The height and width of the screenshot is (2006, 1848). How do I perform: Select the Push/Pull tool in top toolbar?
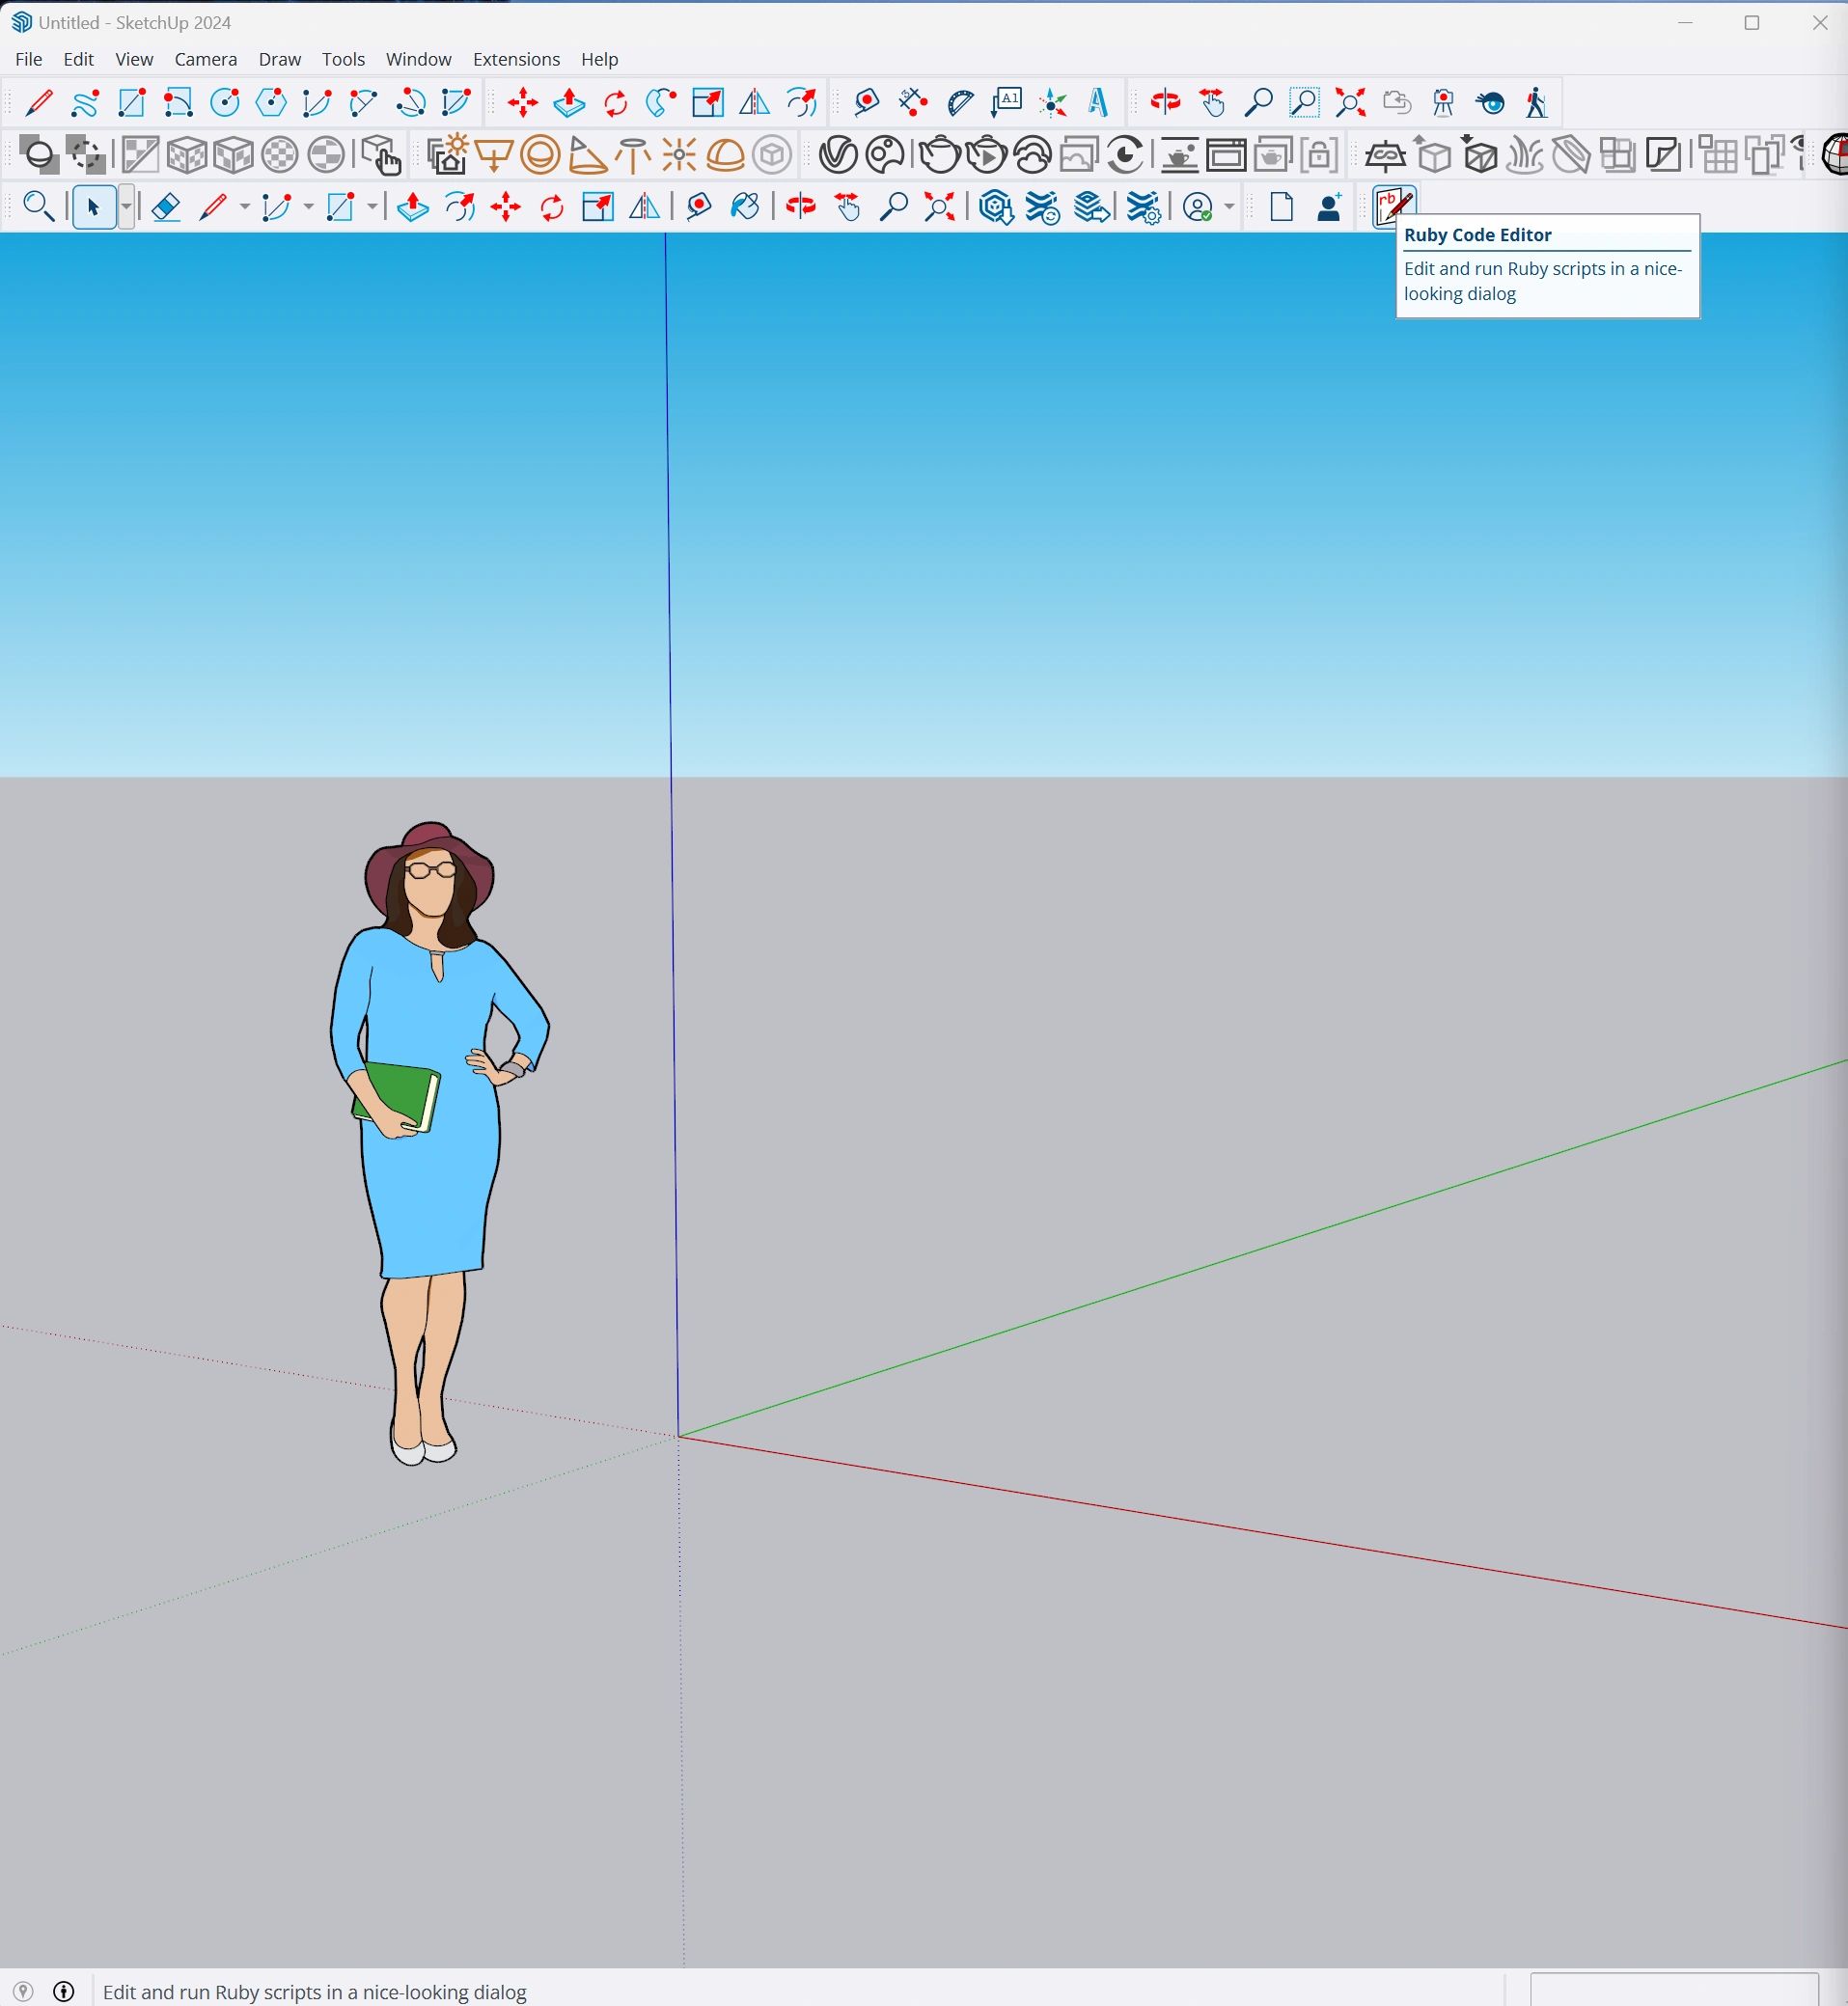click(569, 102)
